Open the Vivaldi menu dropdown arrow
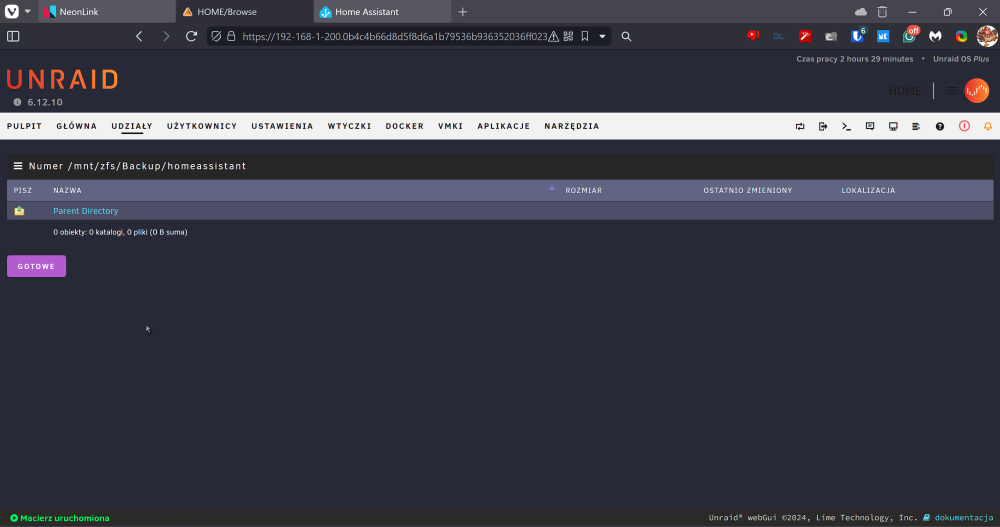 (x=27, y=11)
